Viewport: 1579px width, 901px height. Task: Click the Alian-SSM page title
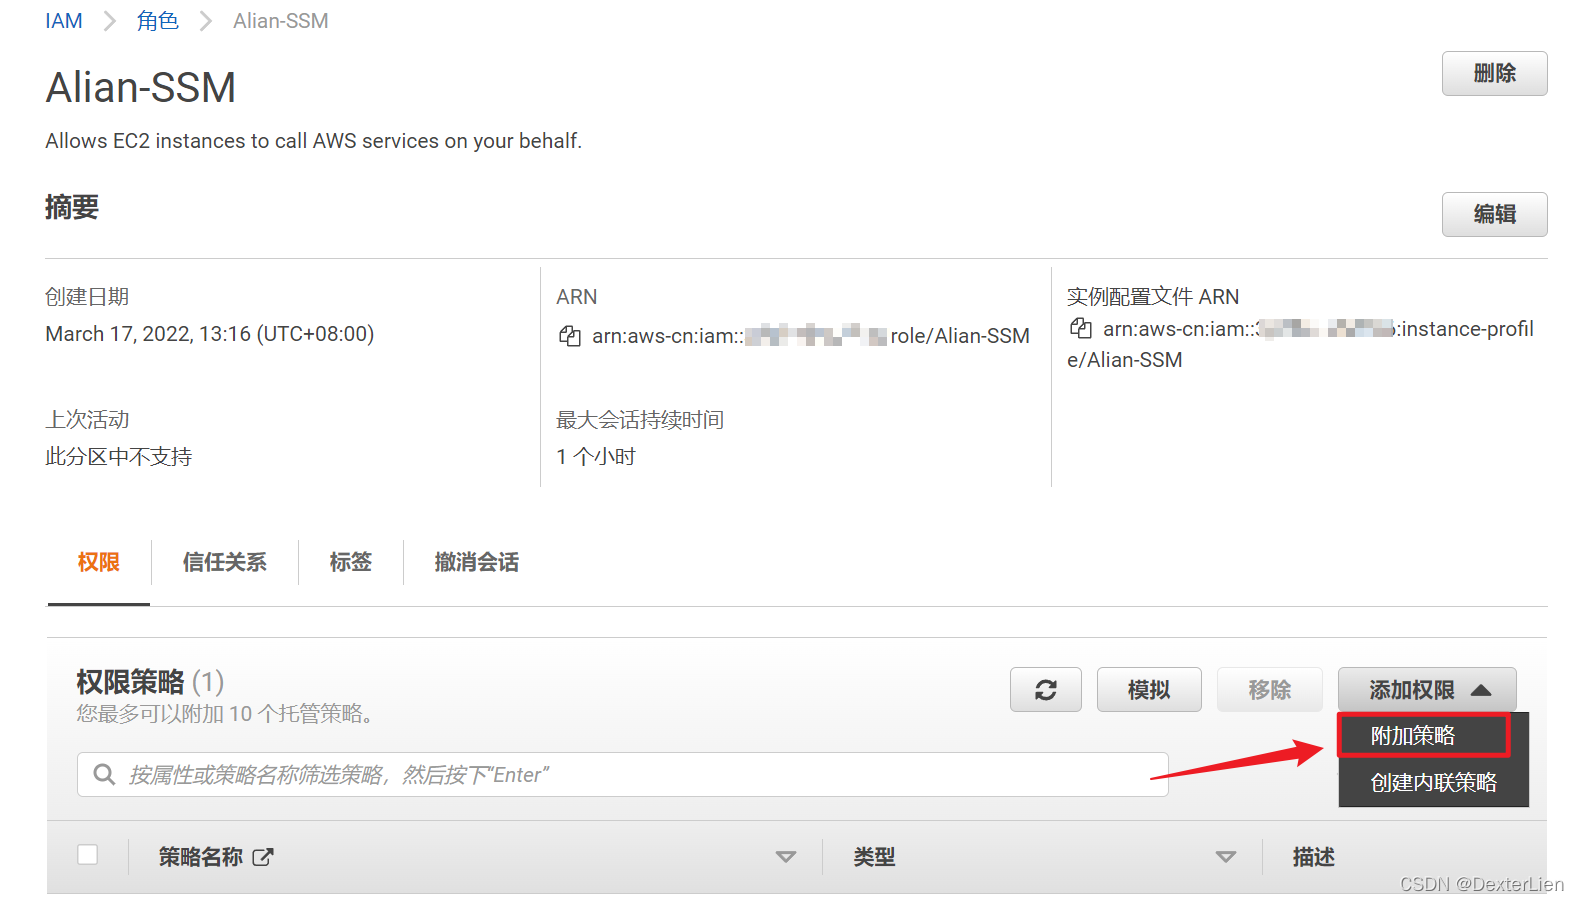point(141,88)
